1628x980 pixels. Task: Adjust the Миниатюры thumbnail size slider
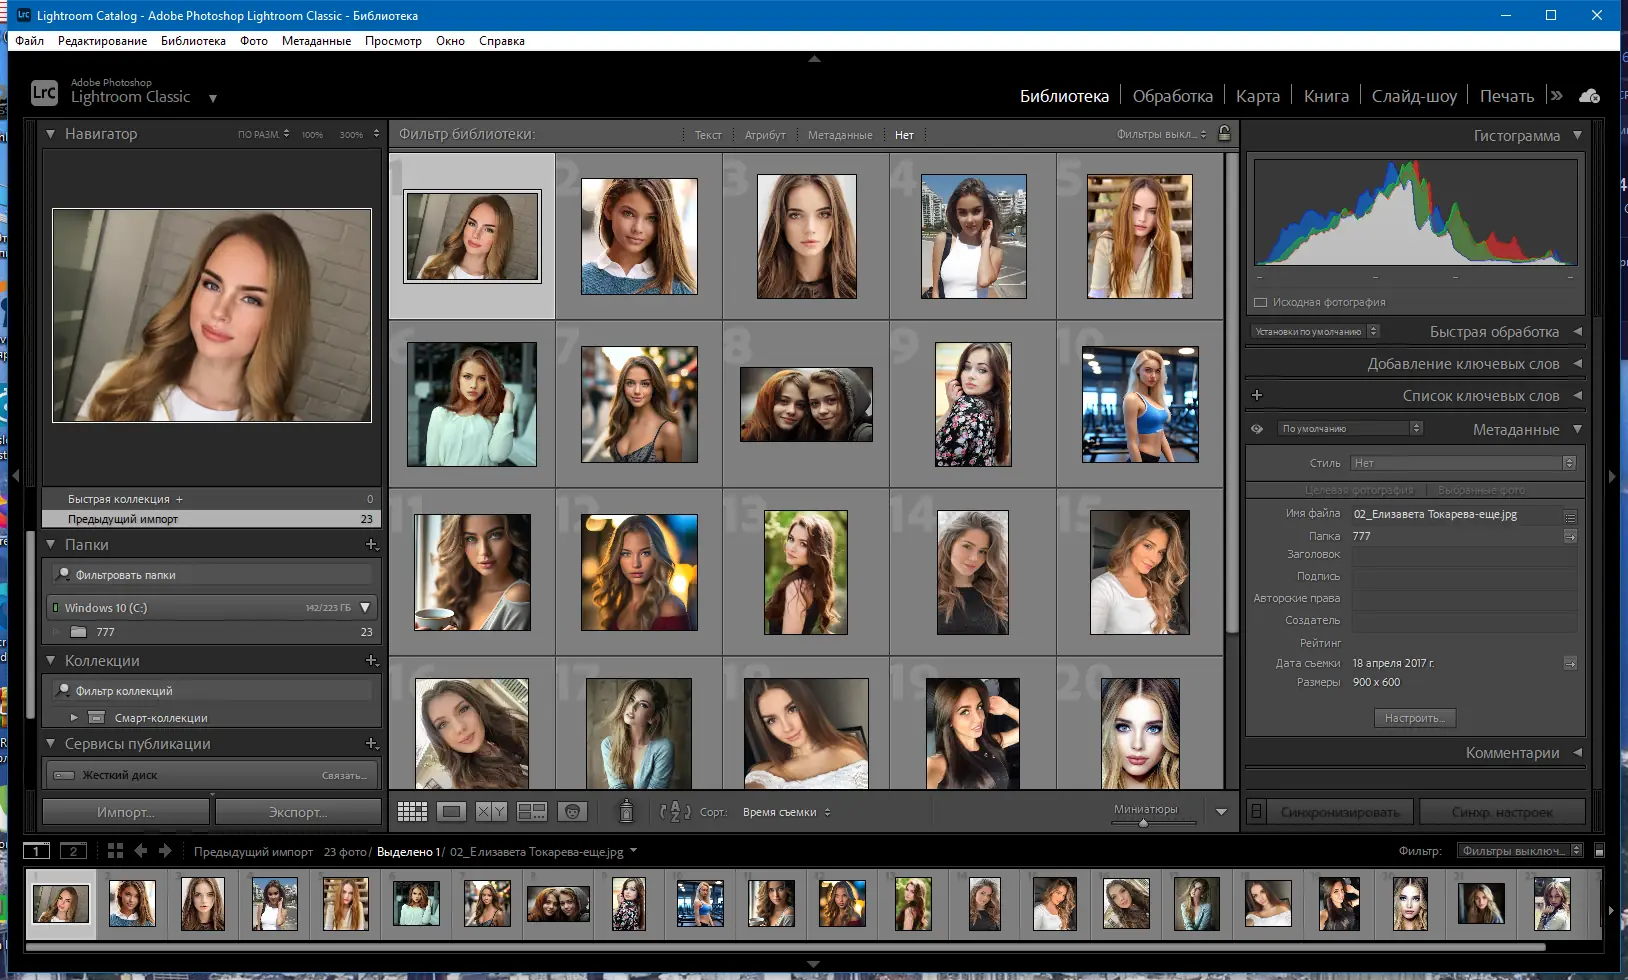click(x=1143, y=823)
